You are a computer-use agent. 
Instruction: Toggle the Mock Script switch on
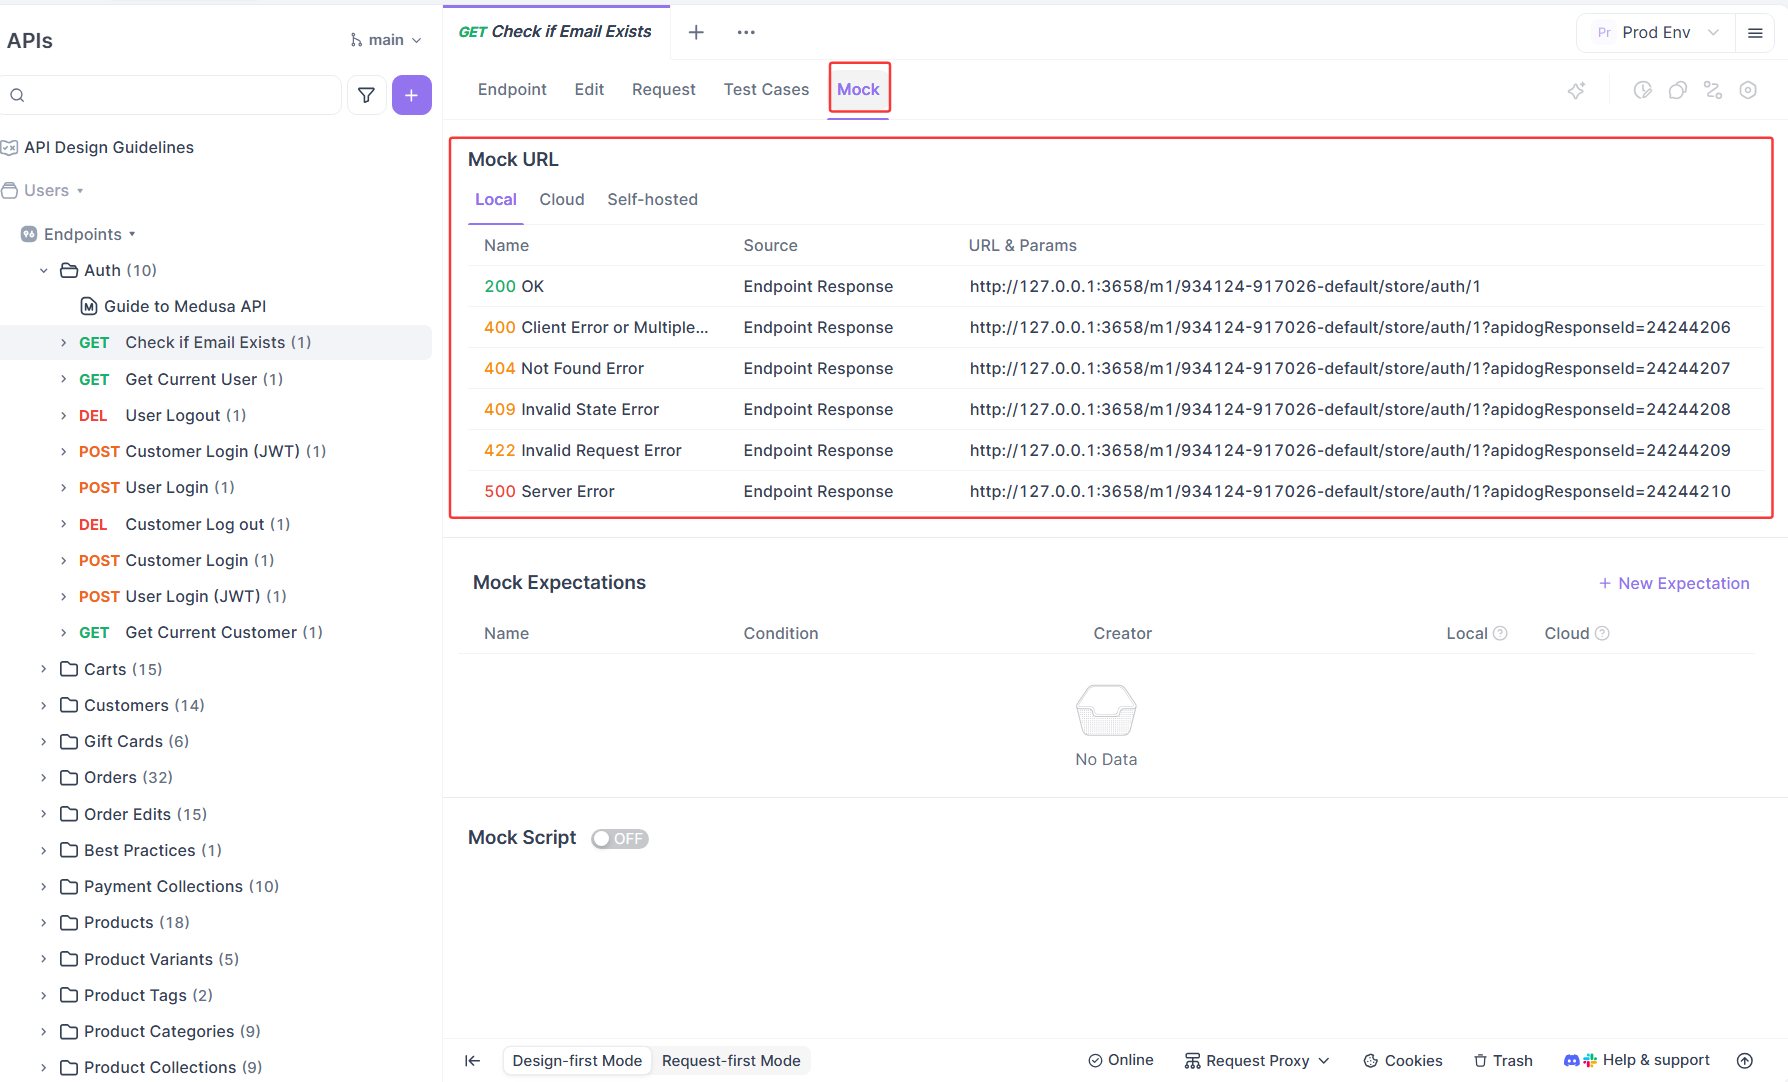(x=619, y=839)
